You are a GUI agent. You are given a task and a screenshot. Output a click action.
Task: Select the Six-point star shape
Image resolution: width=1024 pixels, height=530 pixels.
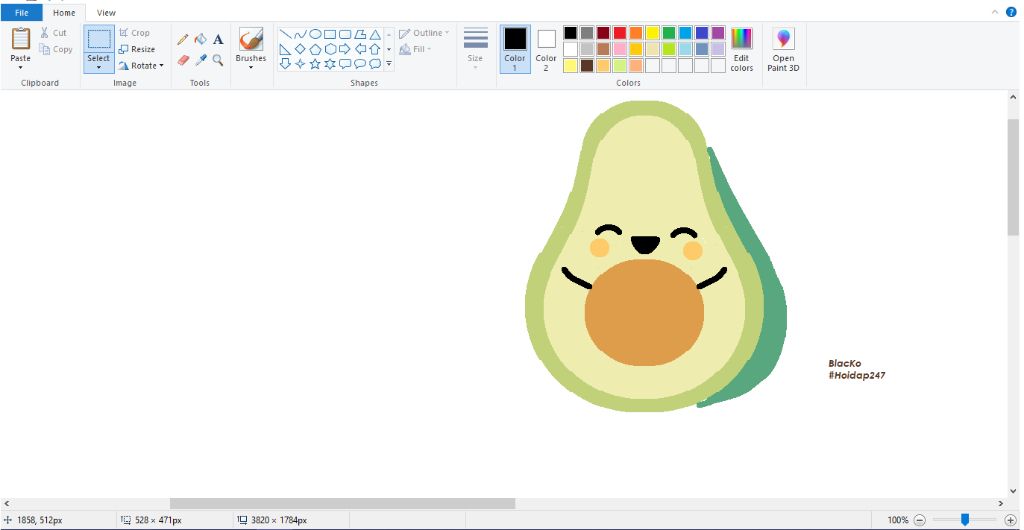(x=330, y=64)
